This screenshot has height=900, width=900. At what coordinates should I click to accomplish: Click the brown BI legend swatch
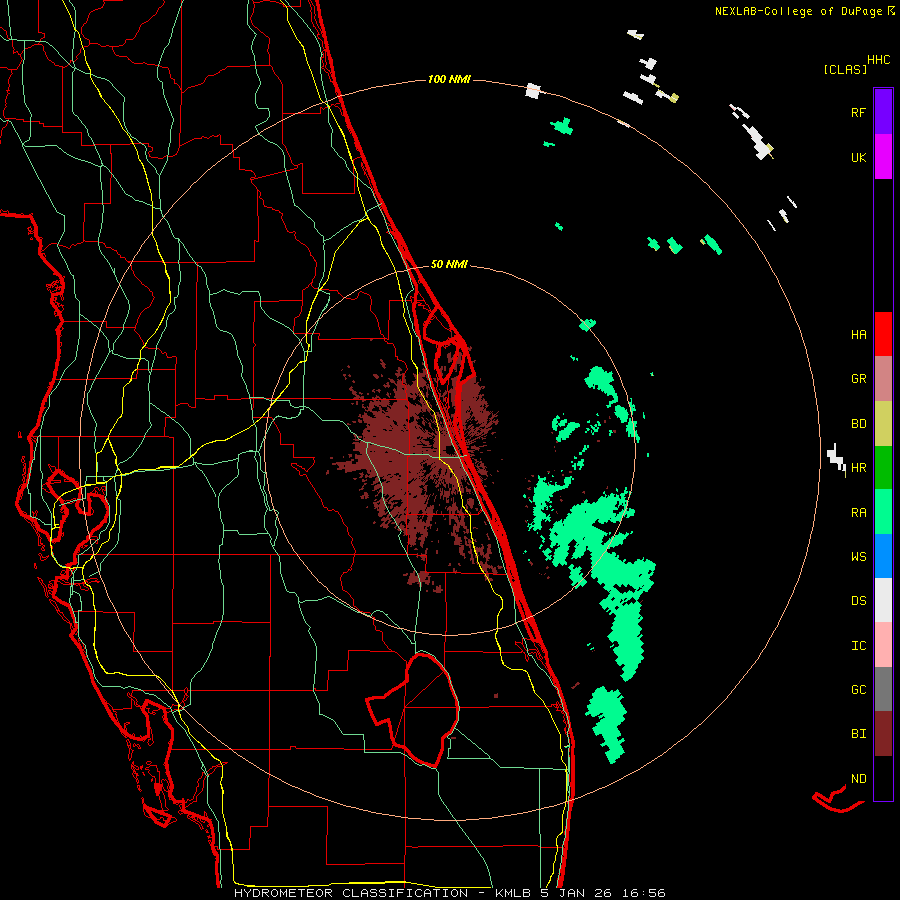(883, 734)
